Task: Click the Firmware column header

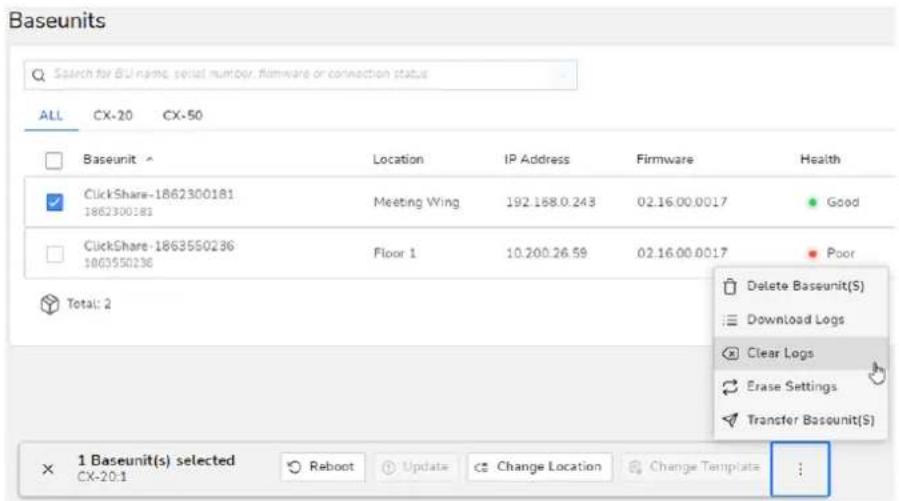Action: point(665,159)
